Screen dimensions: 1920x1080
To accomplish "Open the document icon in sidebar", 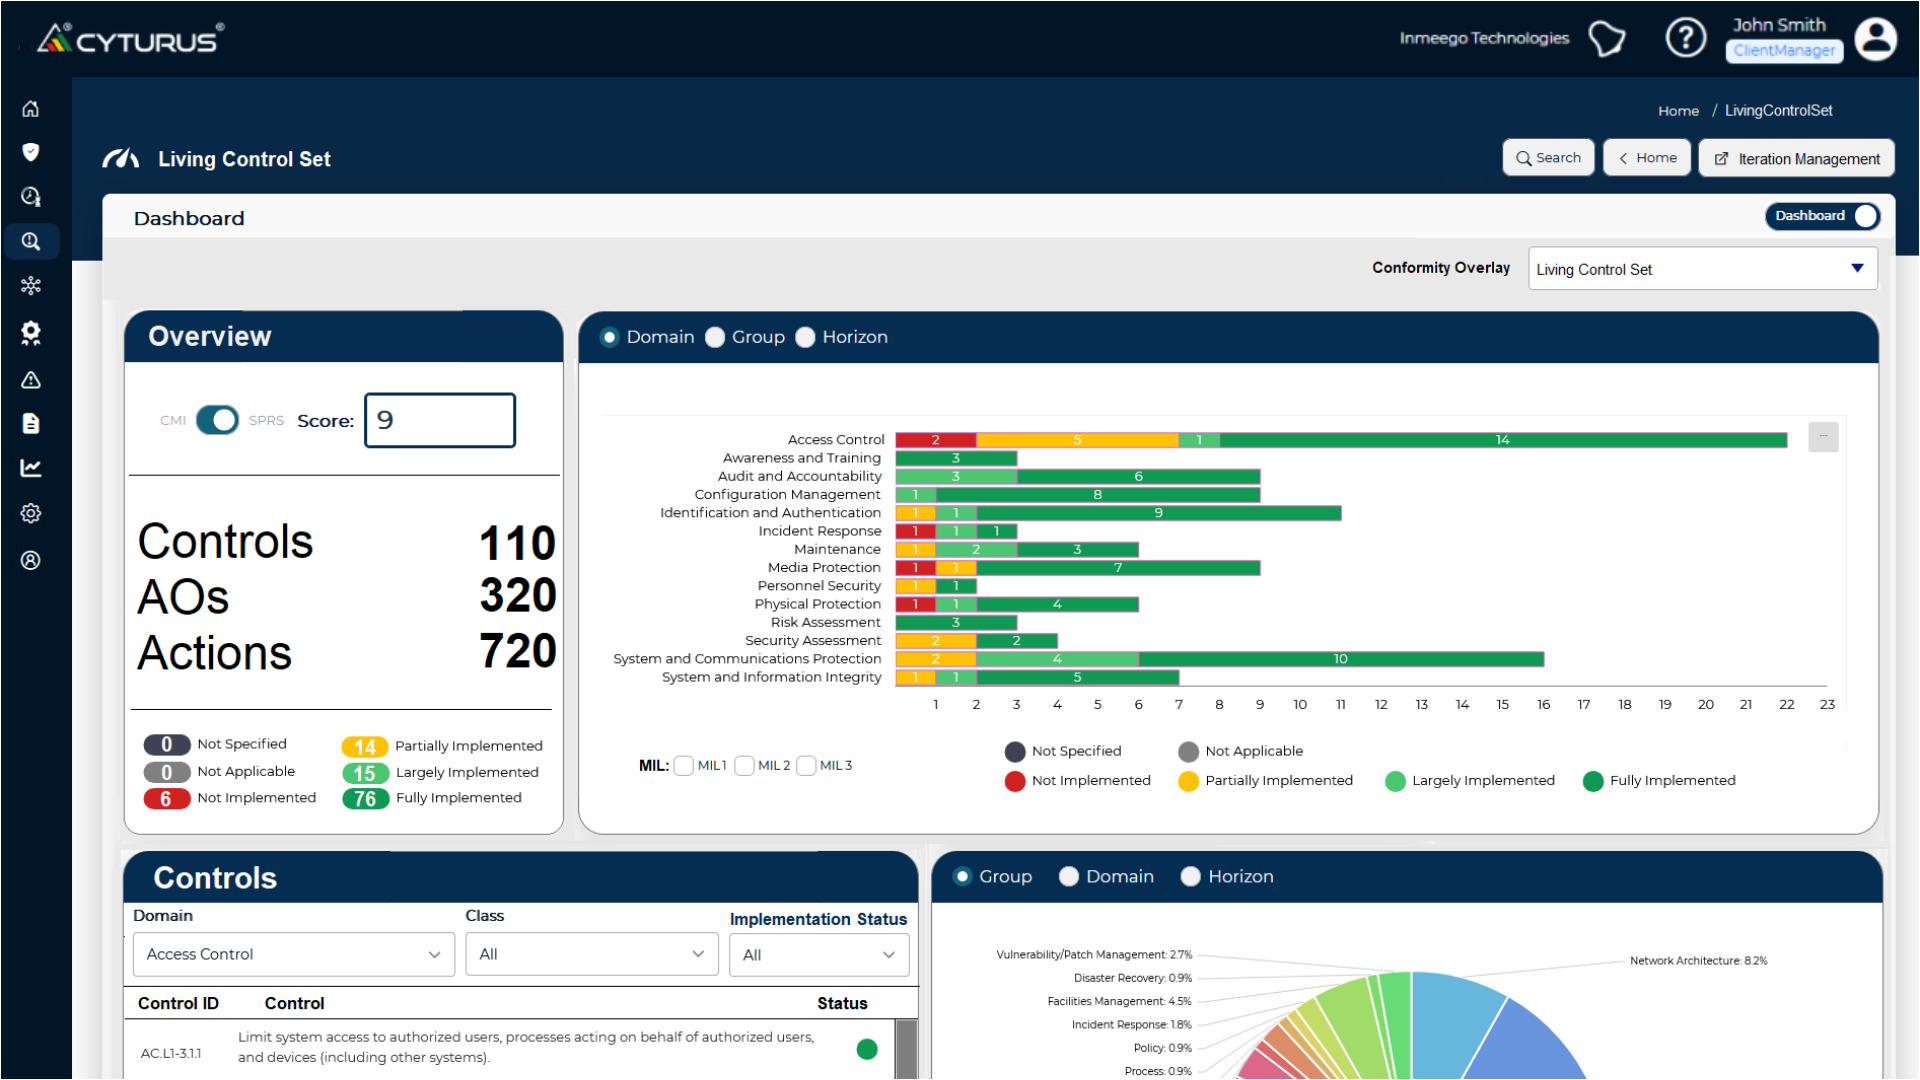I will pos(31,424).
